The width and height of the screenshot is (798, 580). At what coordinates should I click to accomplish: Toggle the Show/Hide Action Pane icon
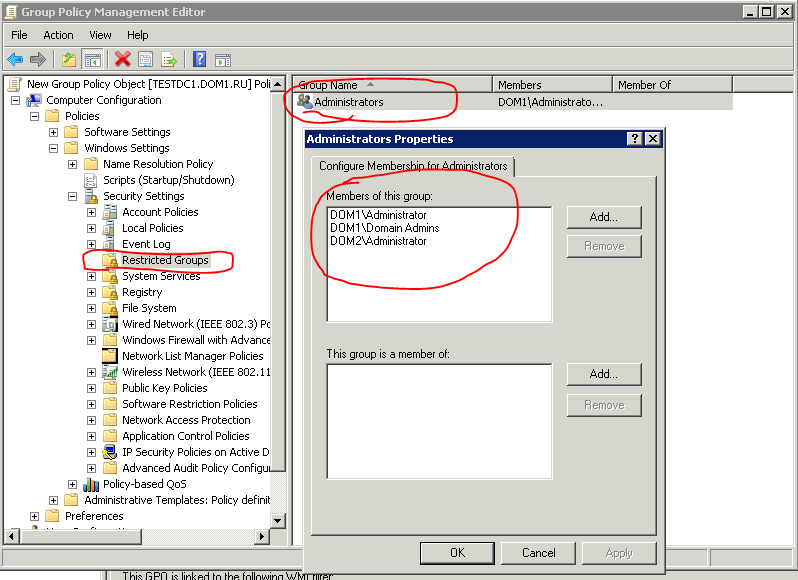point(223,60)
